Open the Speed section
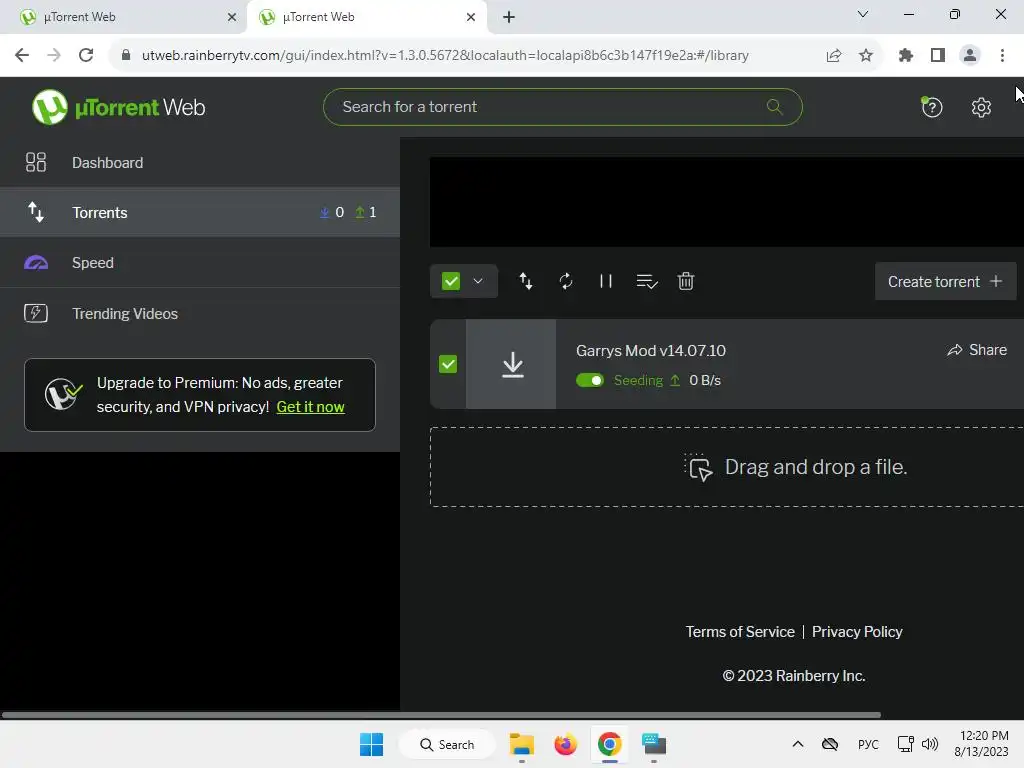Image resolution: width=1024 pixels, height=768 pixels. 200,263
